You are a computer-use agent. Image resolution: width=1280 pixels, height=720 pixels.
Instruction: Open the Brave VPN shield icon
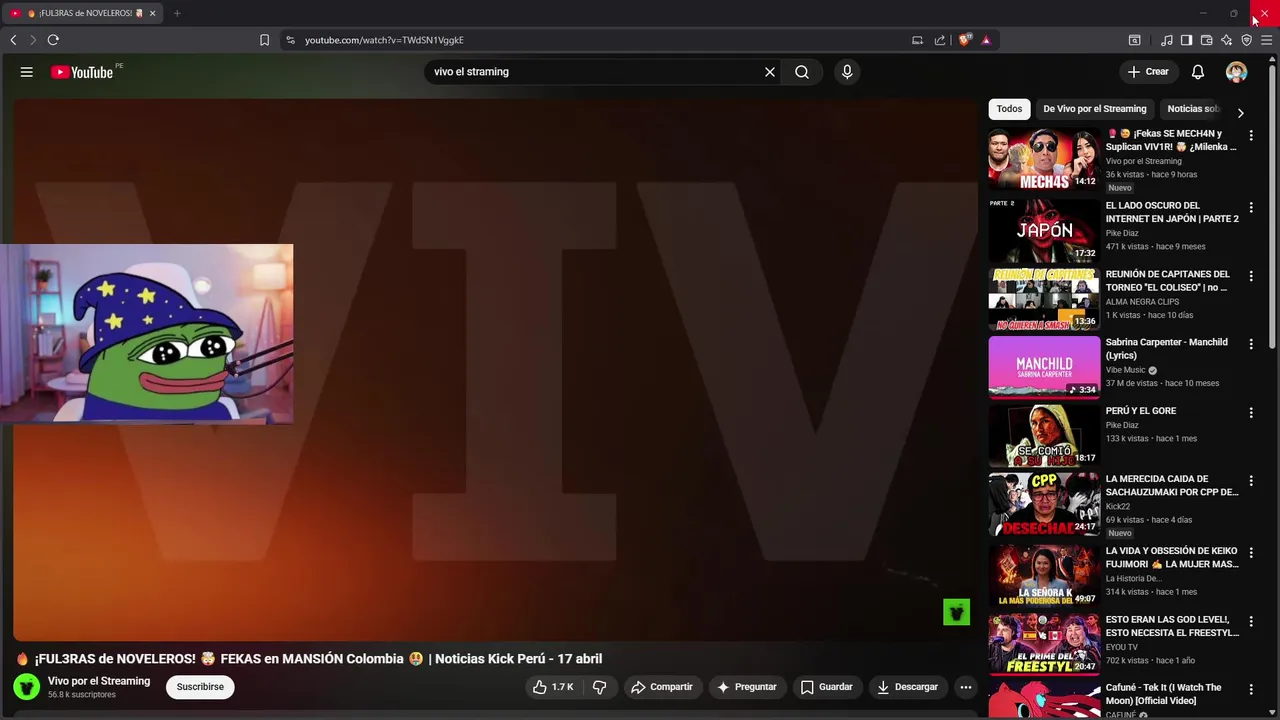pos(1246,40)
